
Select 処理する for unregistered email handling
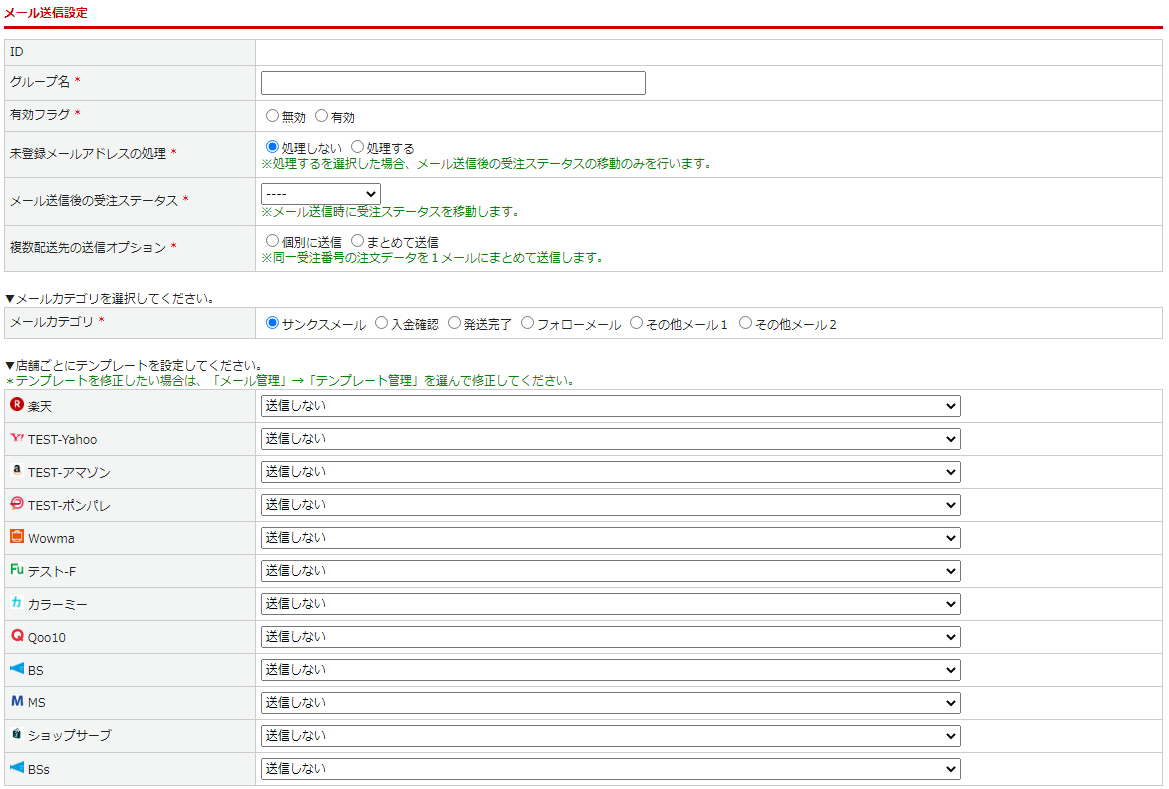pos(358,147)
